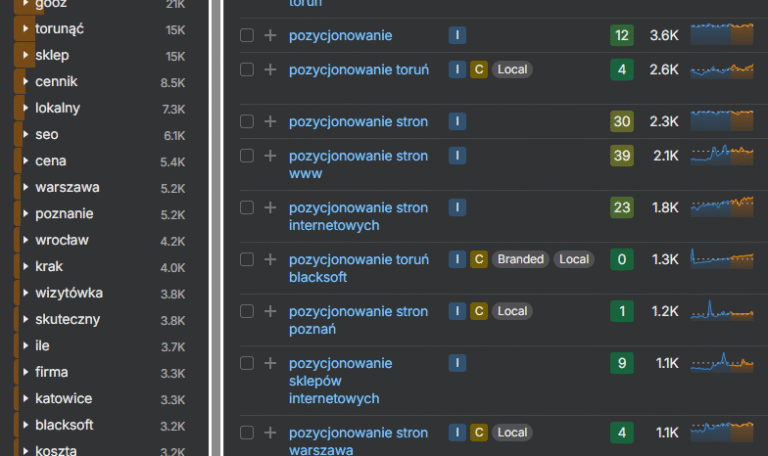The height and width of the screenshot is (456, 768).
Task: Click the Branded tag on 'pozycjonowanie toruń blacksoft'
Action: point(521,260)
